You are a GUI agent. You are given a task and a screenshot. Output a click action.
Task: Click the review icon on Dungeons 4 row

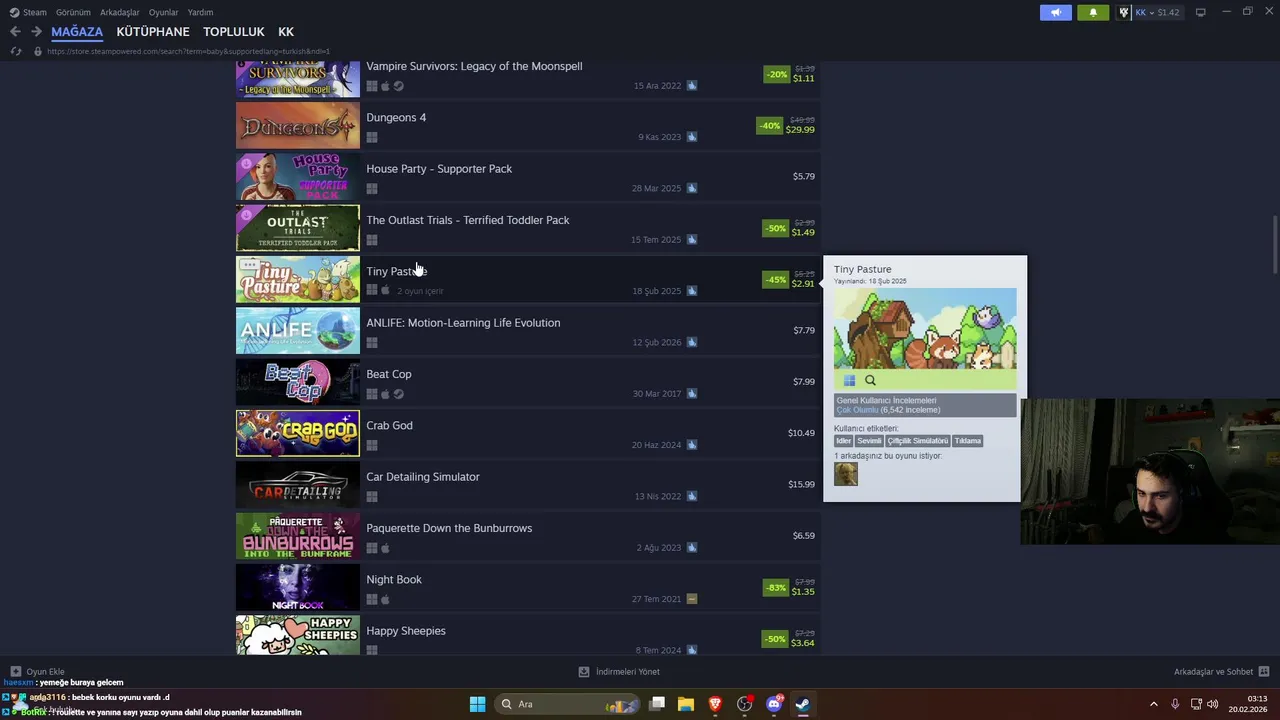pos(692,137)
